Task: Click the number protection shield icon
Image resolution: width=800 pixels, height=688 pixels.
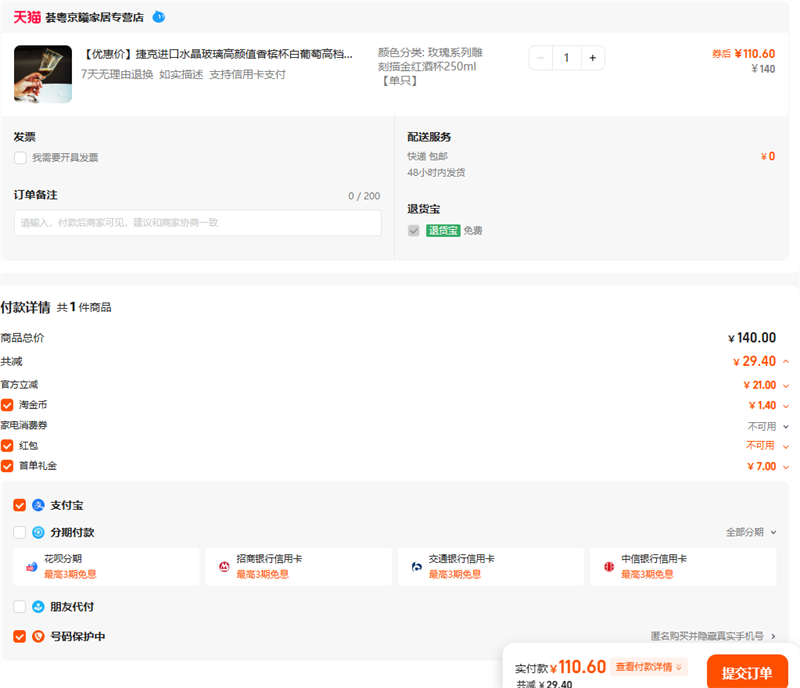Action: [x=38, y=636]
